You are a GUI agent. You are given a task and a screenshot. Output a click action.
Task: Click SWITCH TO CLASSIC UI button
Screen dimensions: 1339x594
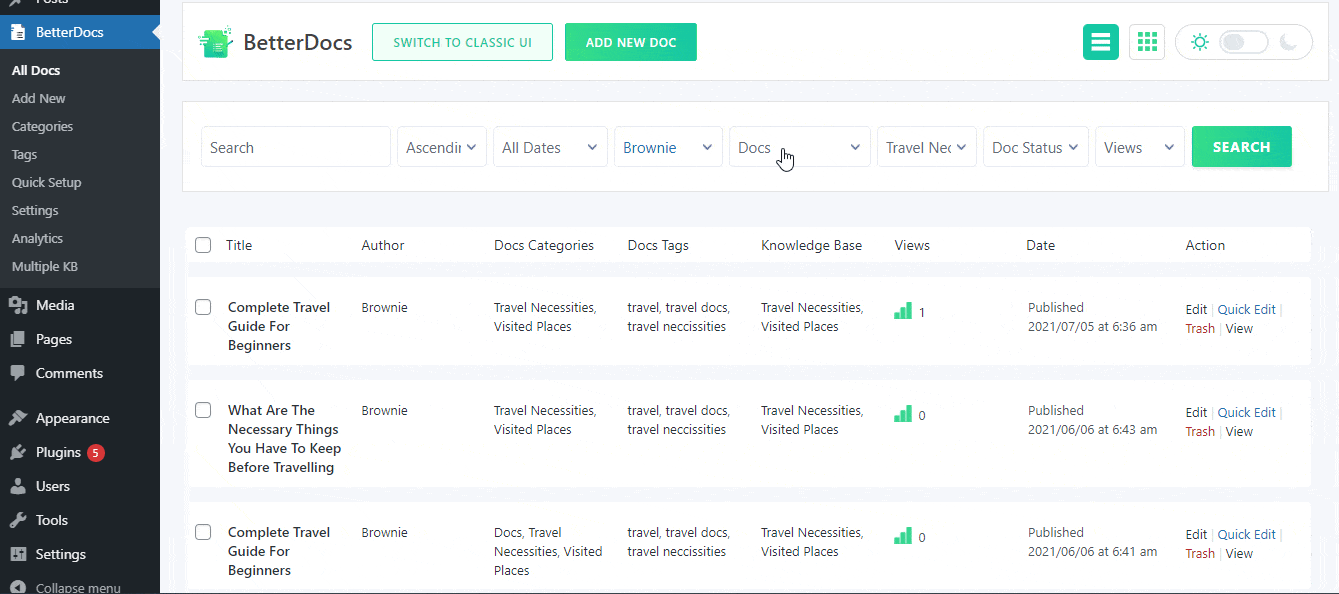(462, 42)
